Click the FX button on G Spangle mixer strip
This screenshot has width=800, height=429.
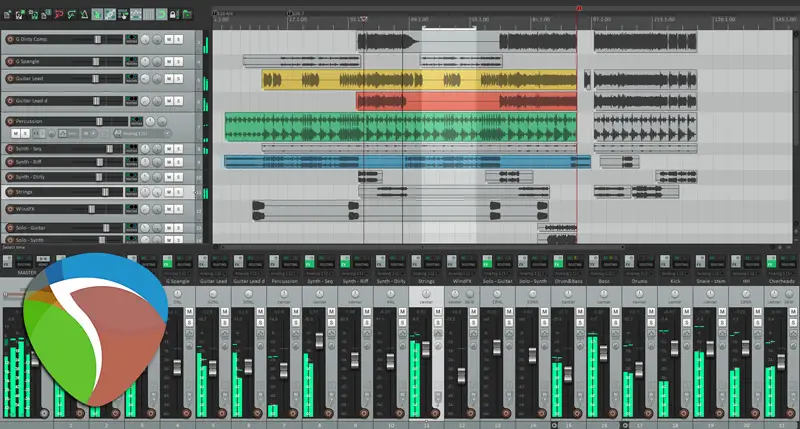[167, 262]
